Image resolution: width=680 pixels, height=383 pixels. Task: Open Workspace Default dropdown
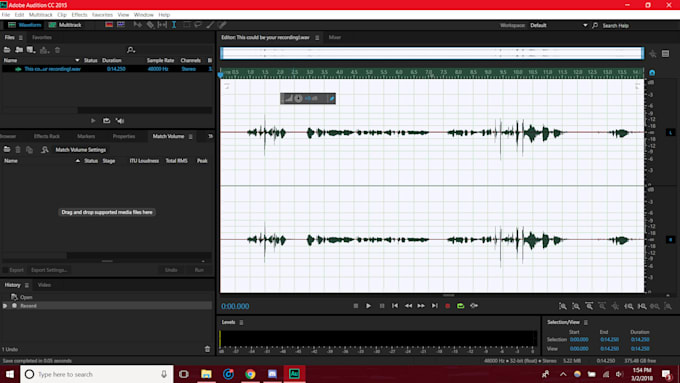click(x=559, y=25)
